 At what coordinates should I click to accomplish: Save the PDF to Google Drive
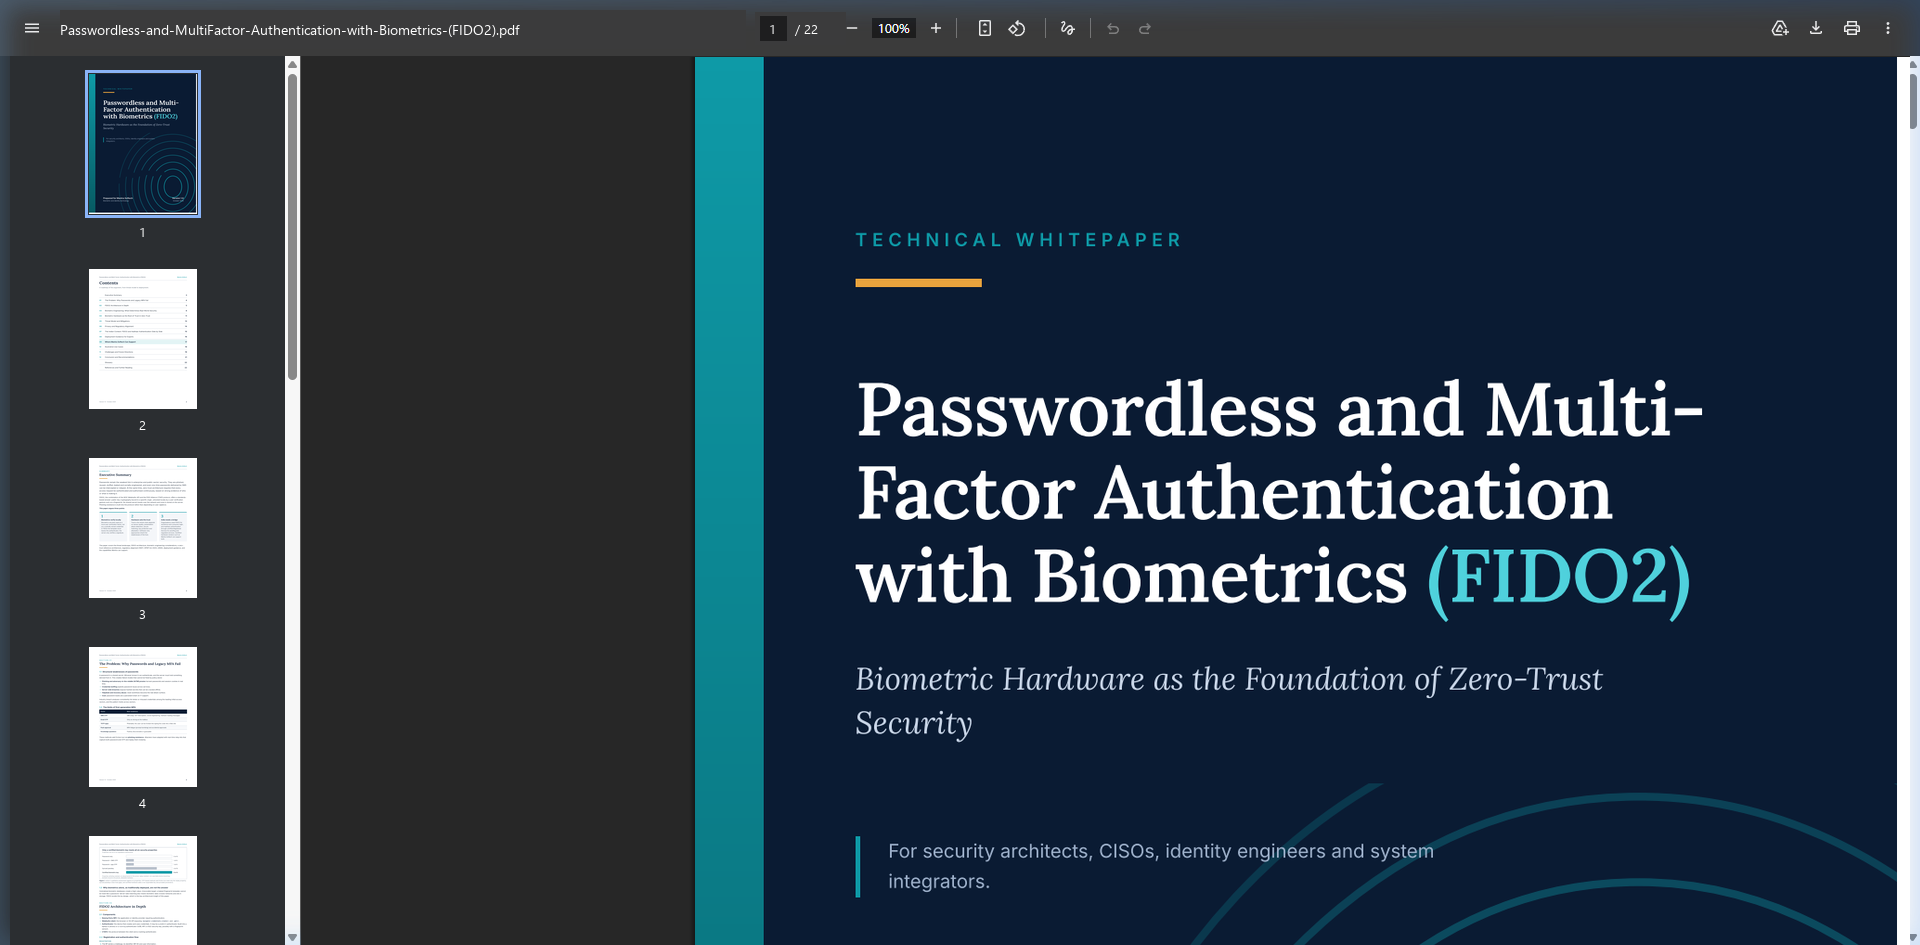1780,28
